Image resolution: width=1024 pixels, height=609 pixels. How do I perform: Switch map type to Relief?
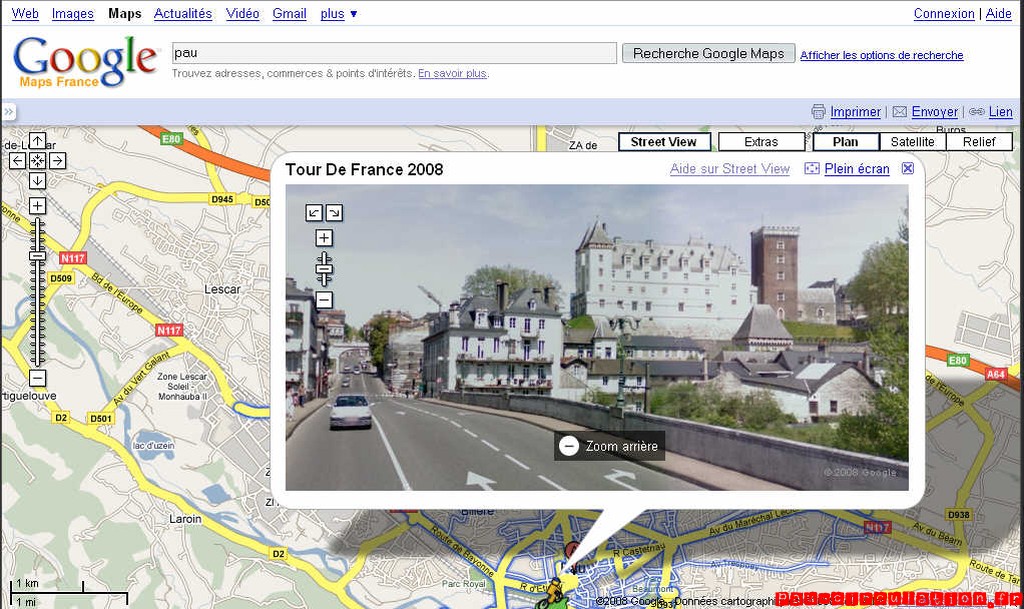click(x=979, y=142)
